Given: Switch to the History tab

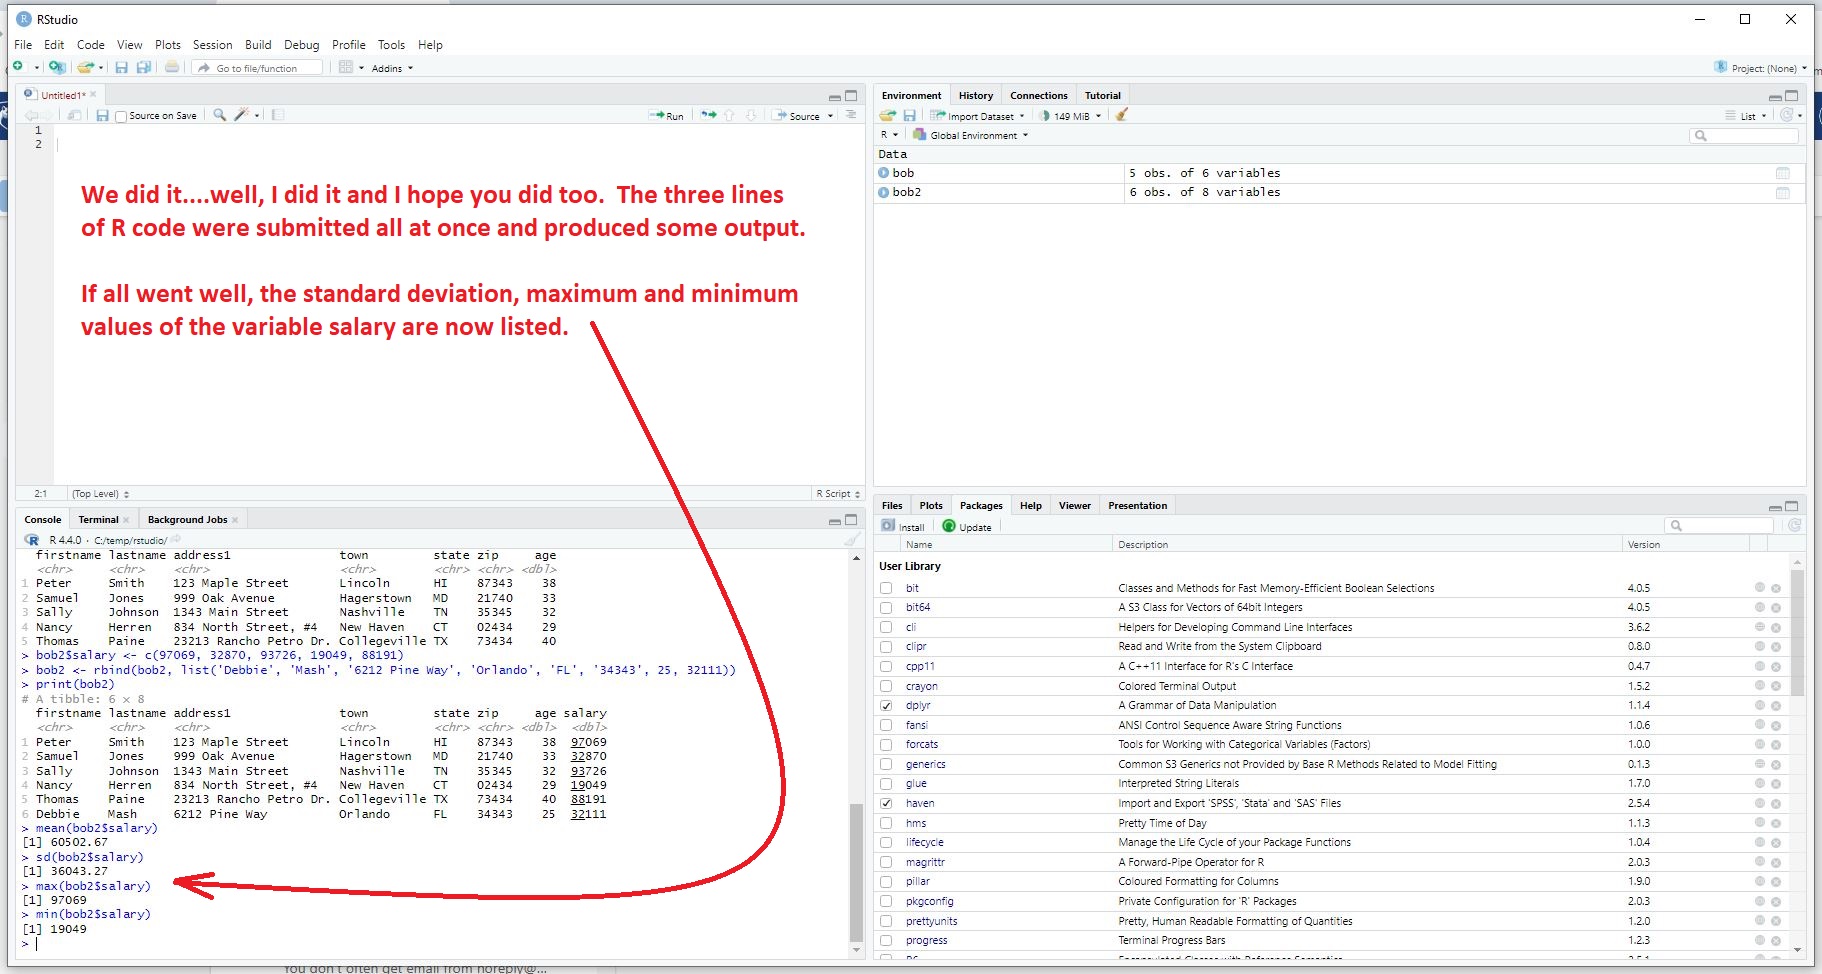Looking at the screenshot, I should [x=975, y=96].
